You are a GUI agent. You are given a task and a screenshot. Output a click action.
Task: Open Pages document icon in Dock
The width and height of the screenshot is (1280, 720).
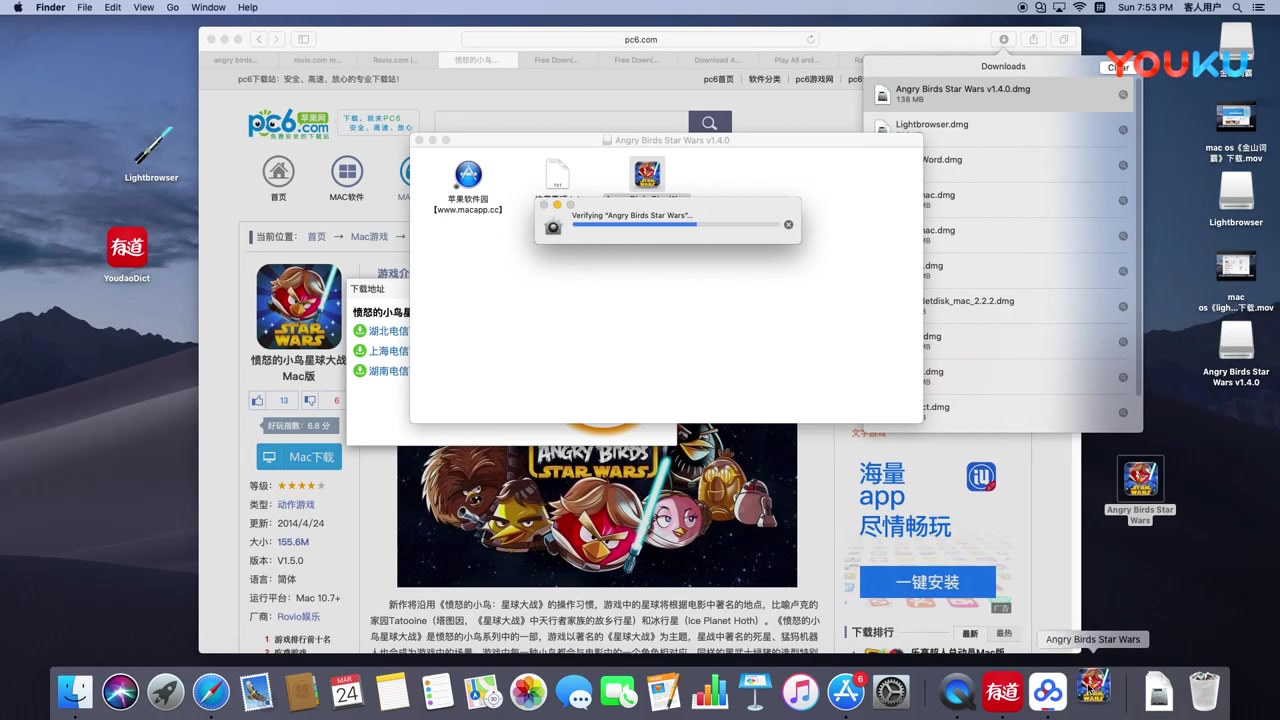[x=664, y=692]
